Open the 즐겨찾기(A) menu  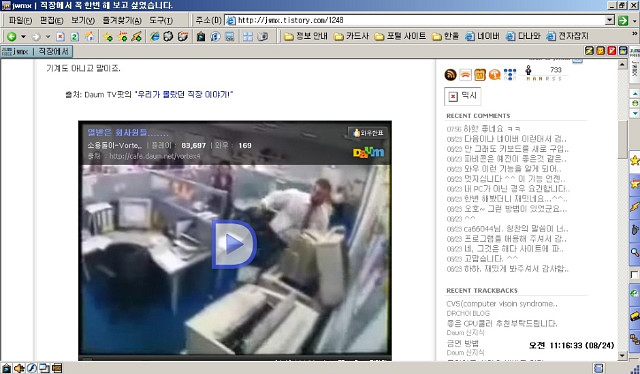pyautogui.click(x=122, y=20)
